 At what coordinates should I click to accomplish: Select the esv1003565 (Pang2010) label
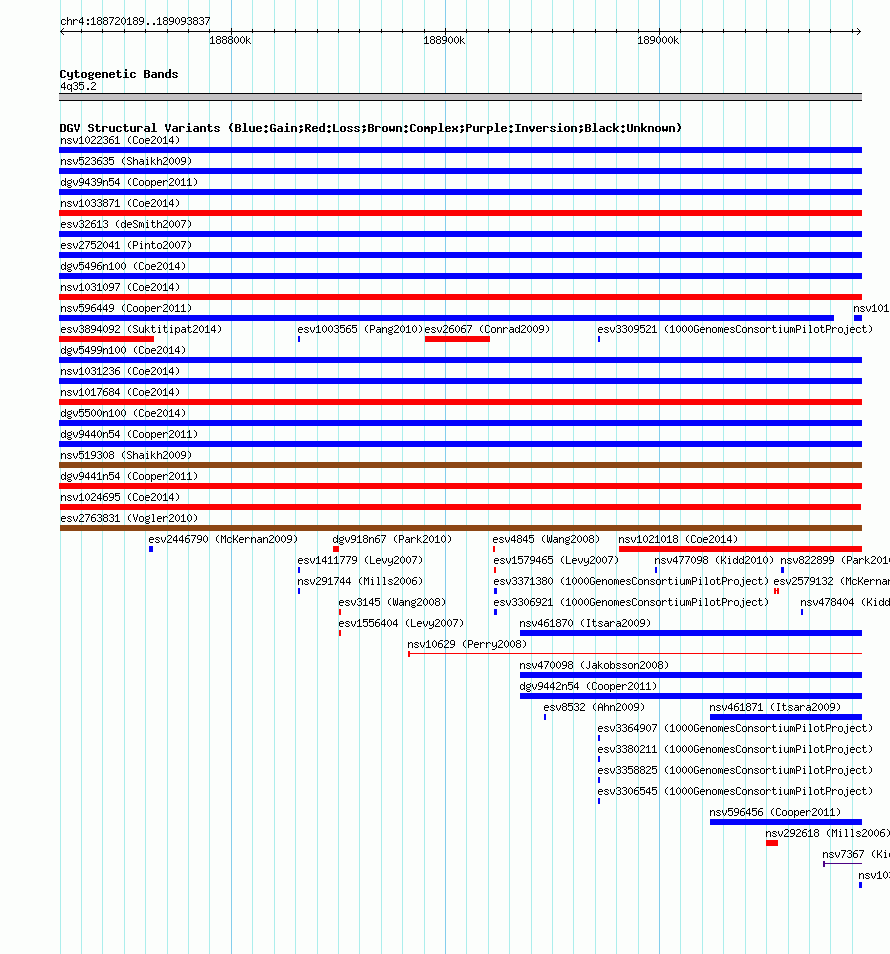360,329
